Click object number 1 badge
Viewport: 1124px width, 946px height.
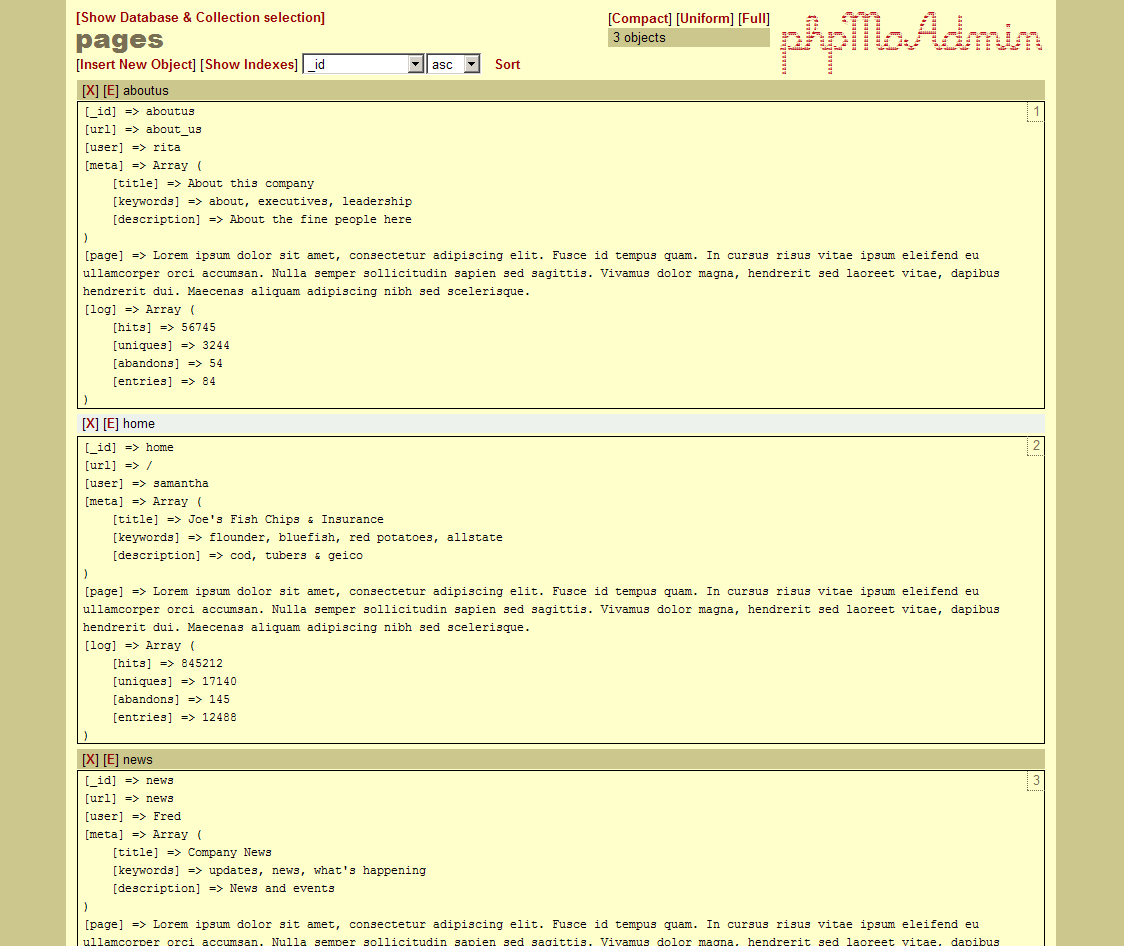(1036, 112)
